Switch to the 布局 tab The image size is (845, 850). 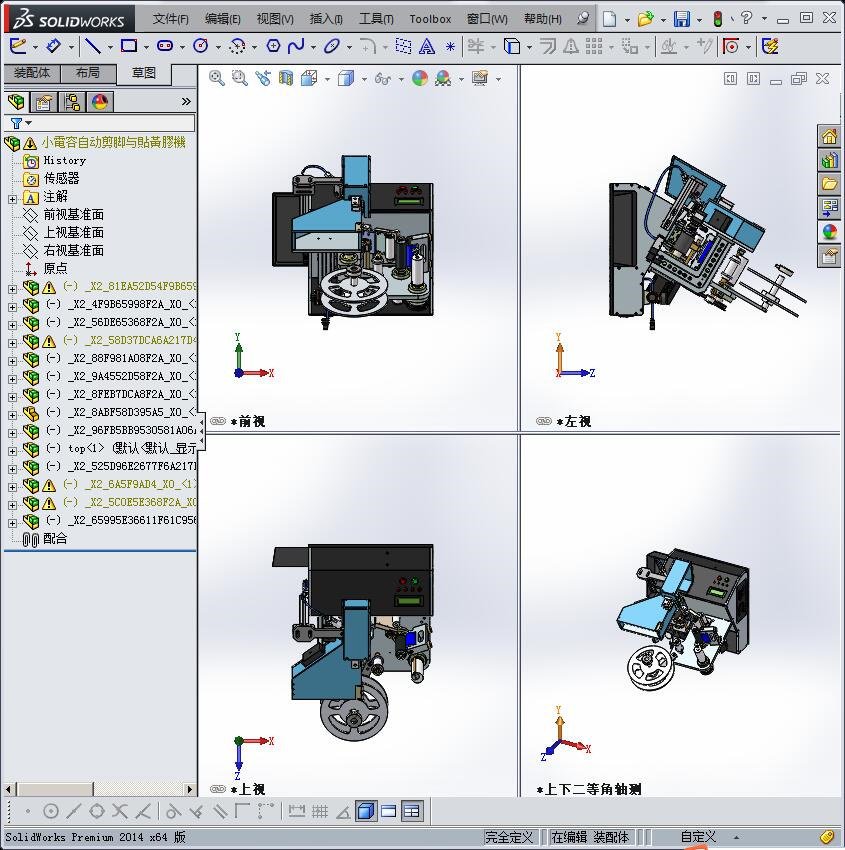pyautogui.click(x=88, y=73)
